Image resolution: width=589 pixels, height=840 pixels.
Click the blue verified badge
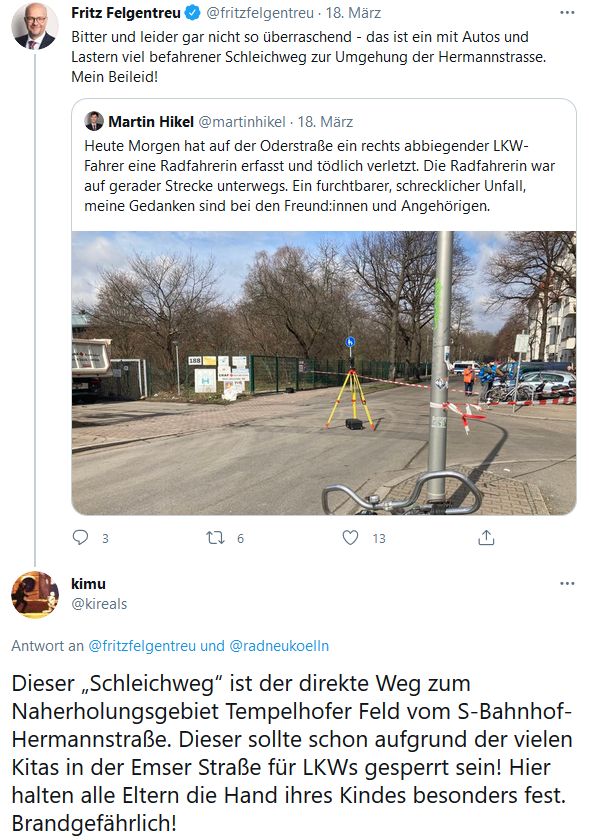click(192, 13)
